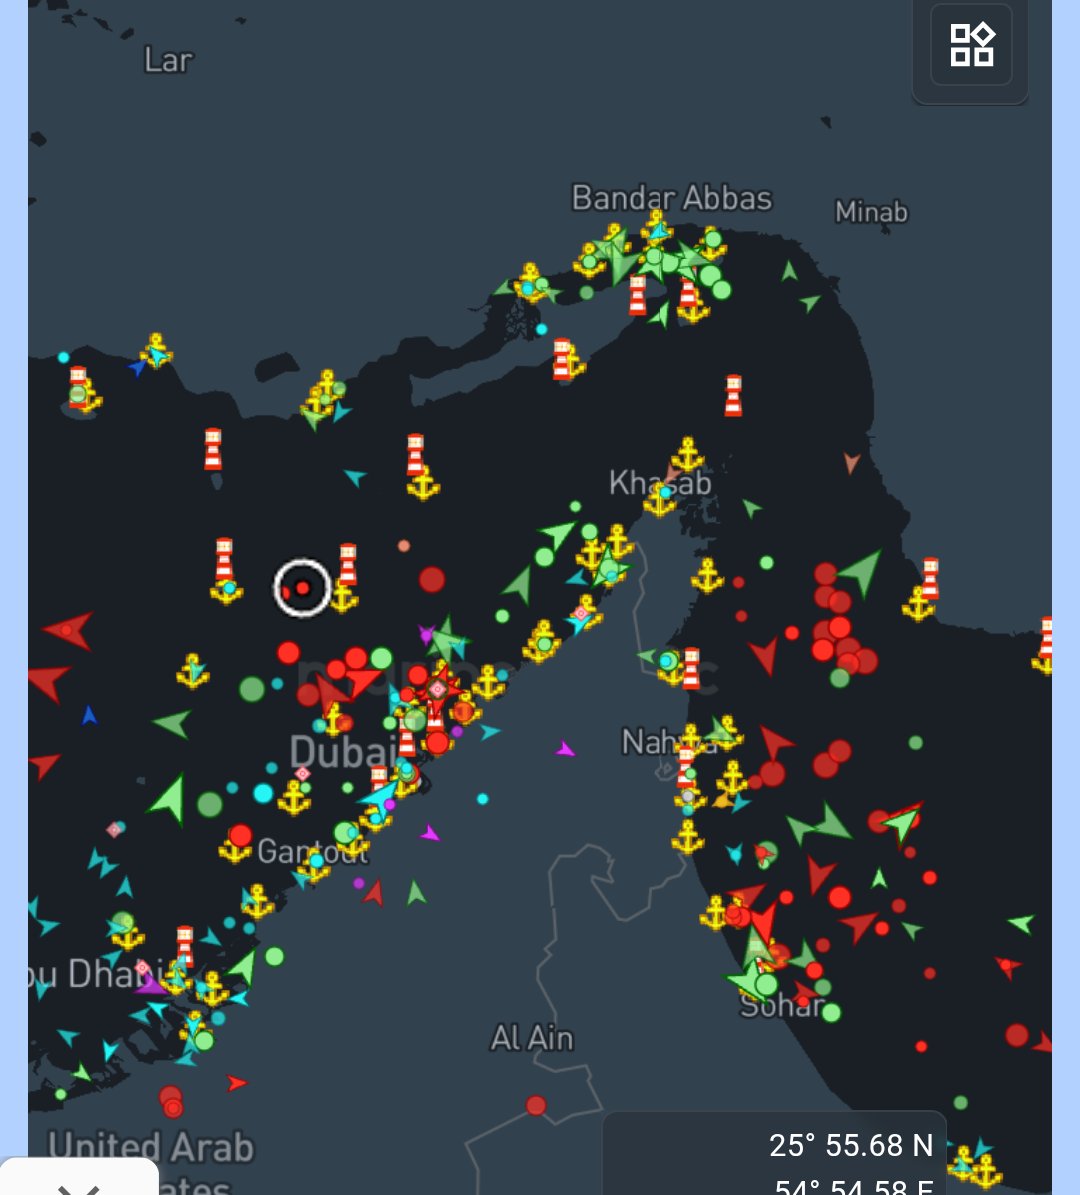Click the anchor icon east of the Musandam peninsula
Screen dimensions: 1080x1195
707,575
